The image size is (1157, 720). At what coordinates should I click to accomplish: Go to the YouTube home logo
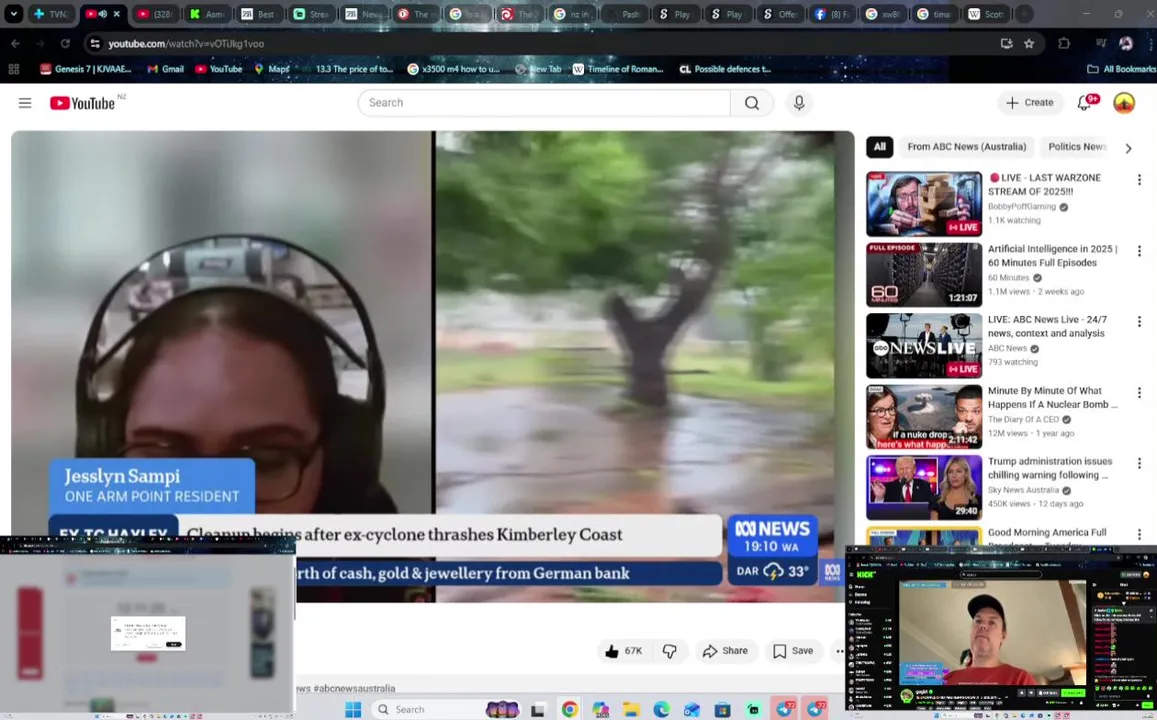83,103
